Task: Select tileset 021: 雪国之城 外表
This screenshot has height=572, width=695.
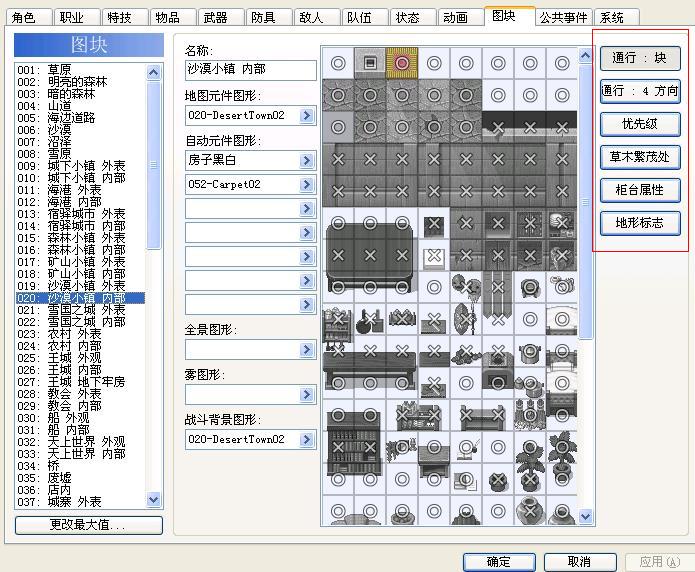Action: tap(81, 310)
